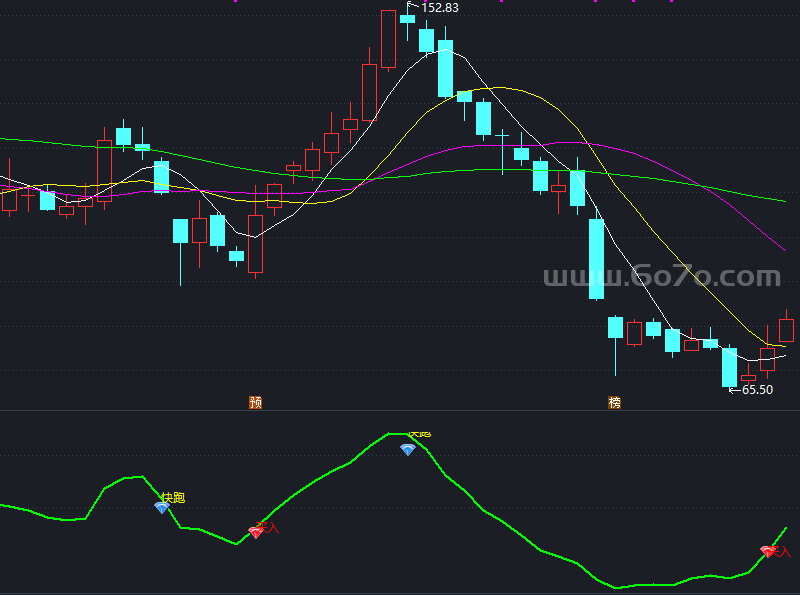
Task: Select the first cyan candle after the gap down
Action: (x=180, y=231)
